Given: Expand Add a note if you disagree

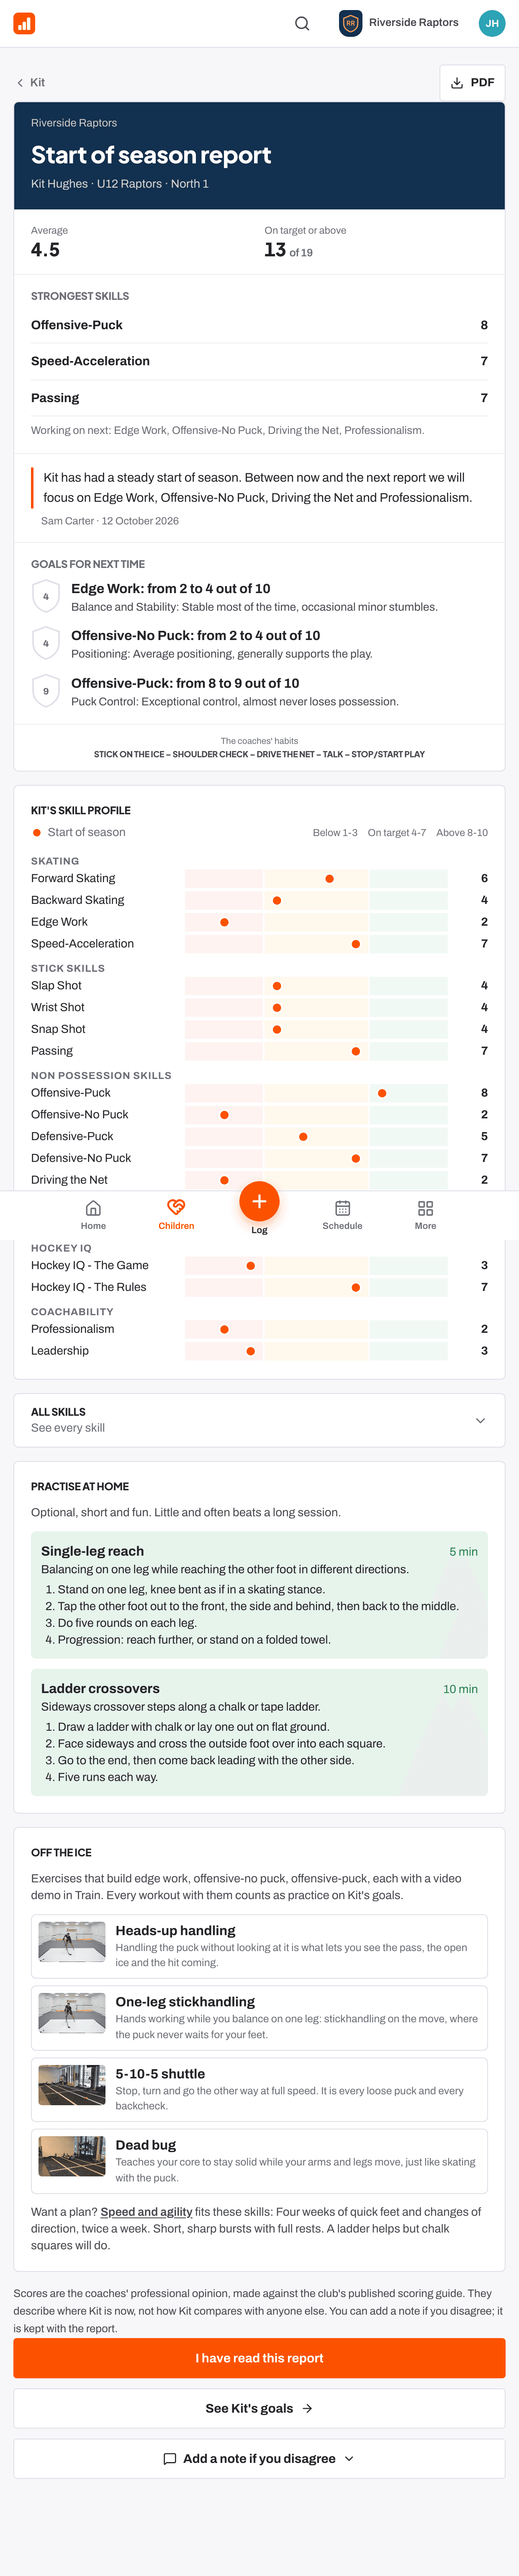Looking at the screenshot, I should coord(259,2458).
